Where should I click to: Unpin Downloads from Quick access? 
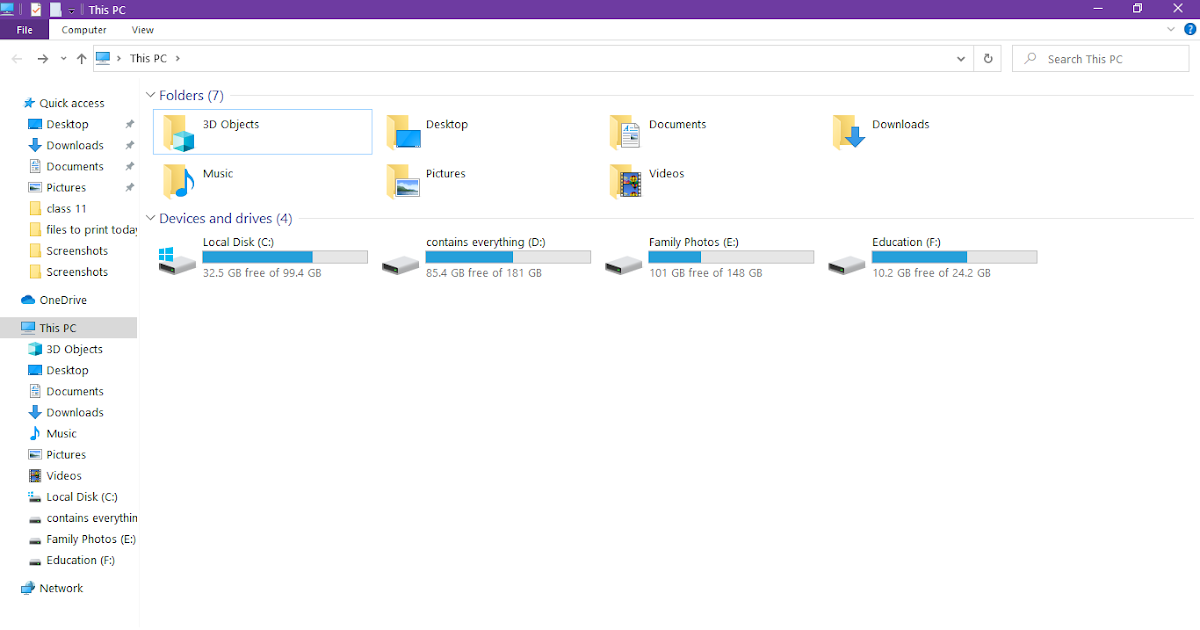129,145
